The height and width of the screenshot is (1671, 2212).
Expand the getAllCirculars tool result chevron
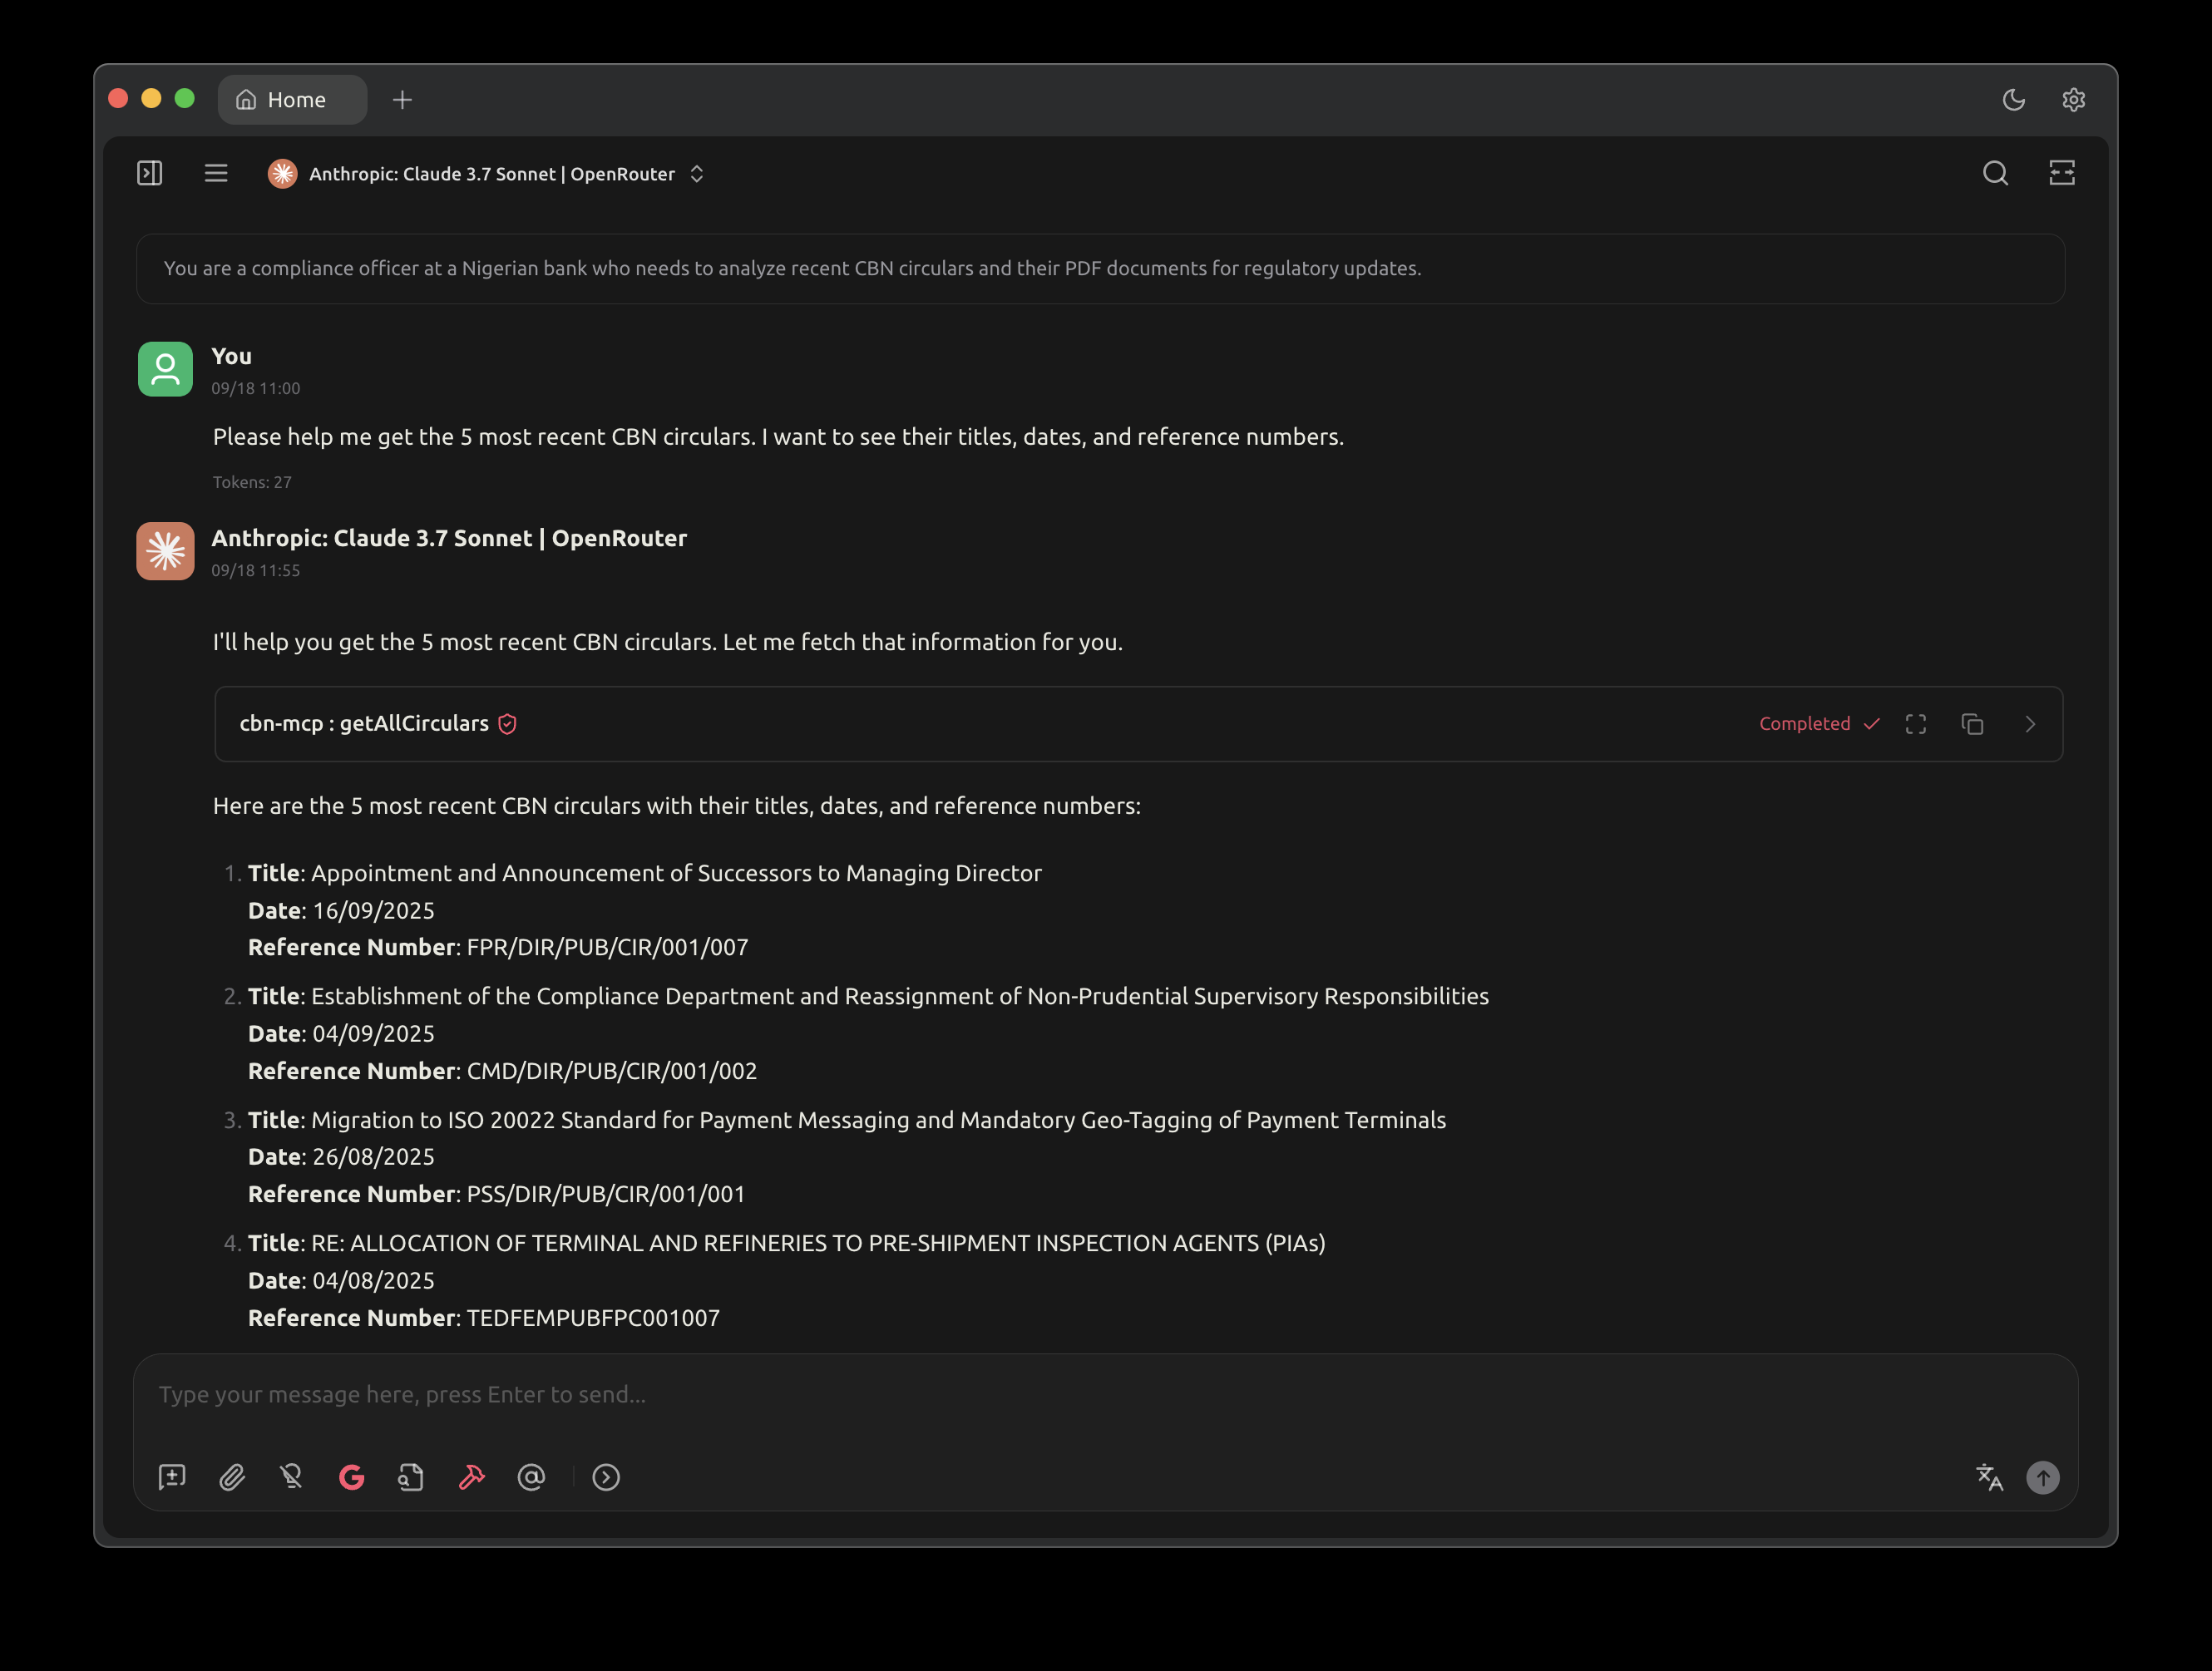pyautogui.click(x=2030, y=724)
